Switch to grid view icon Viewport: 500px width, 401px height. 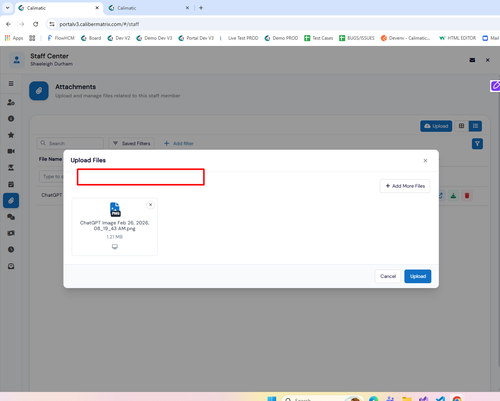point(461,126)
